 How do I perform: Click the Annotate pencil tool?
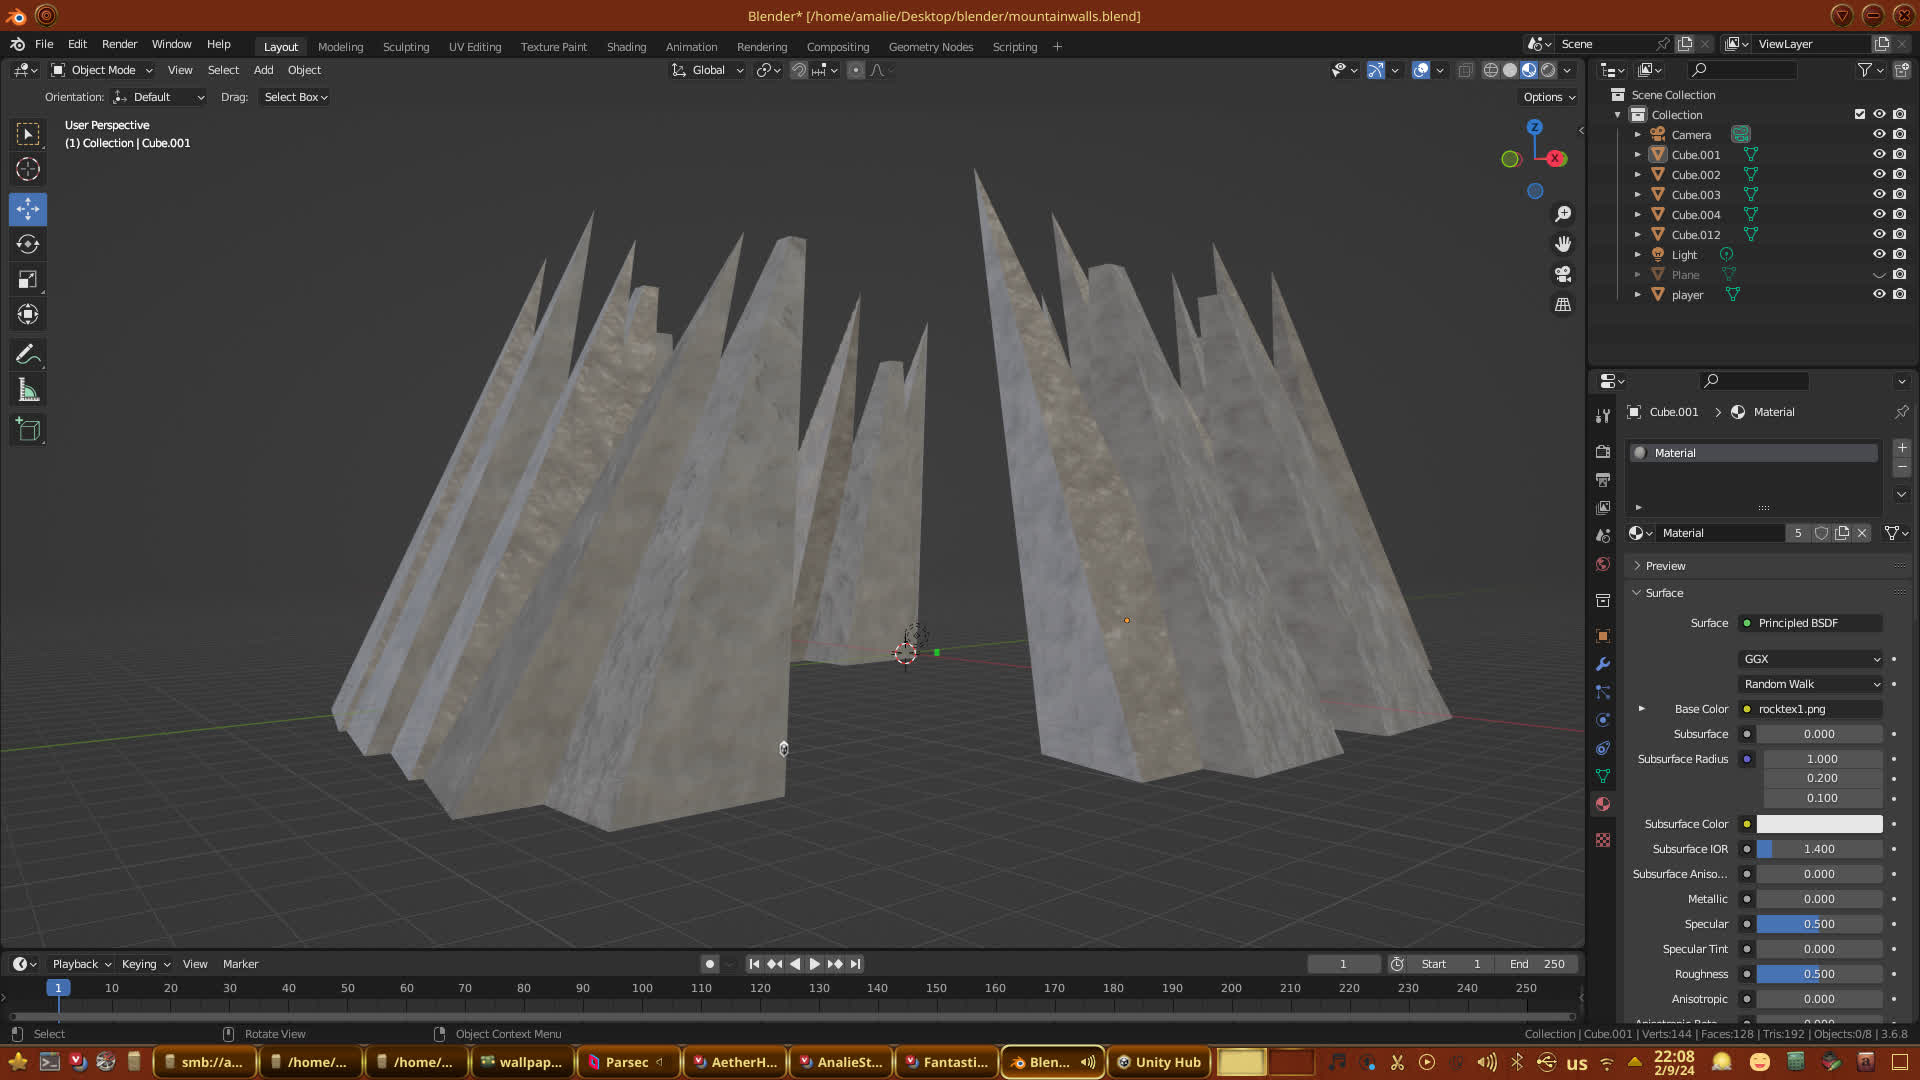pyautogui.click(x=28, y=355)
